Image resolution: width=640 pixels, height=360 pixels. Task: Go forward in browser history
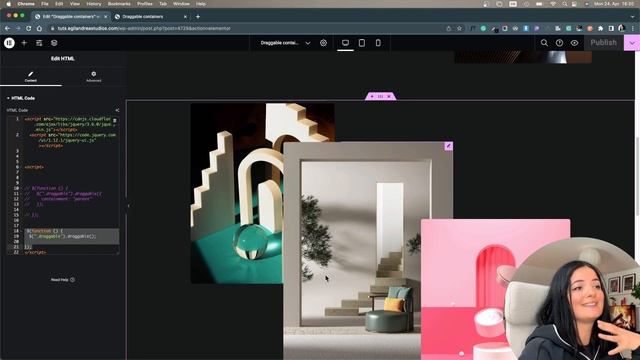click(x=18, y=29)
